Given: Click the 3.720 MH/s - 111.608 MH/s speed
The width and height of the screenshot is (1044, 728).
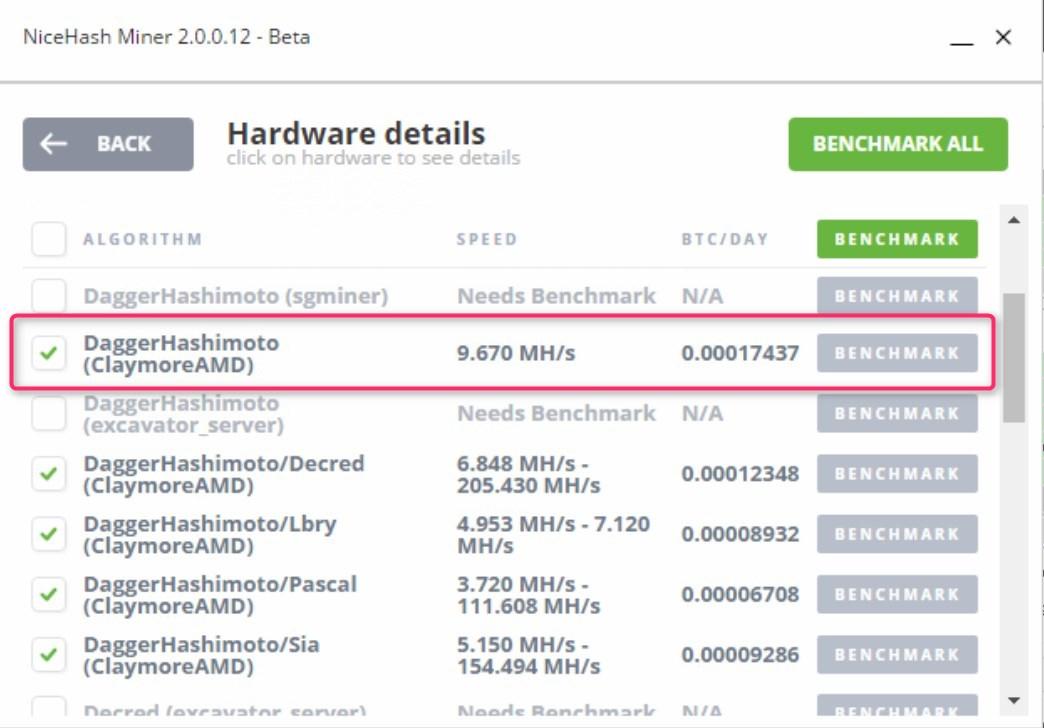Looking at the screenshot, I should [x=528, y=595].
